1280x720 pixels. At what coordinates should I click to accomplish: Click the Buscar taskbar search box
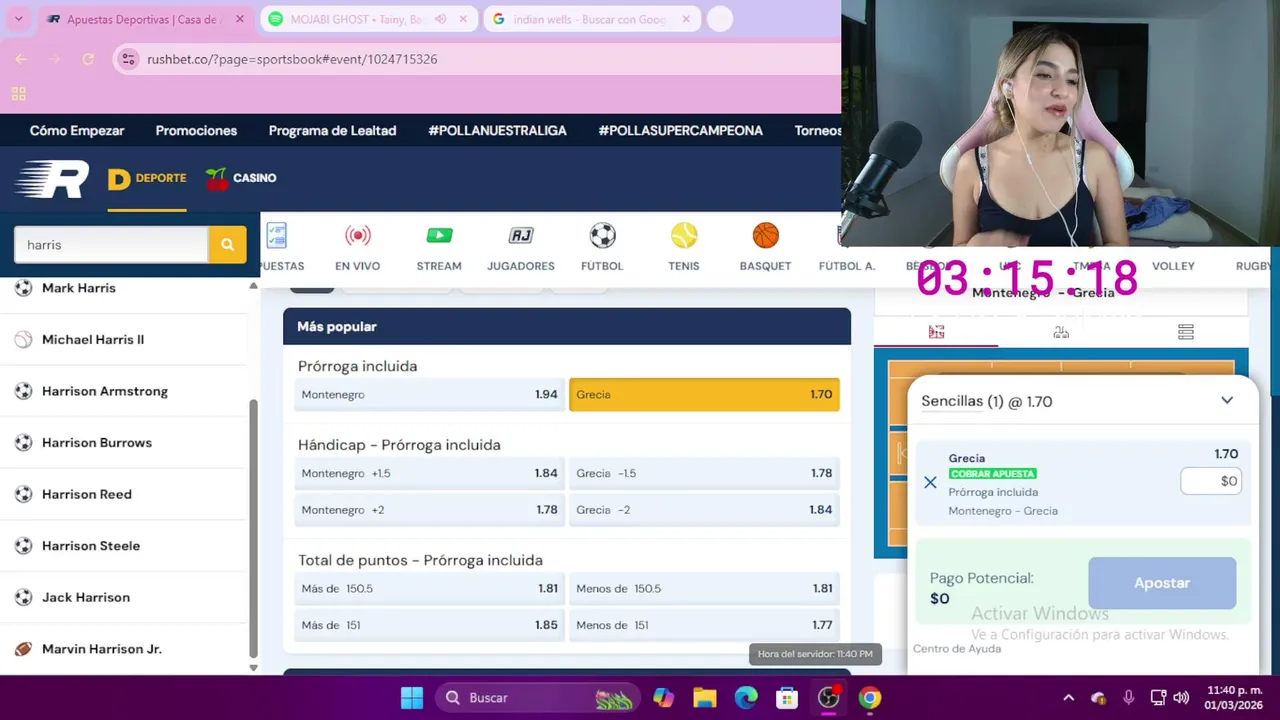[537, 698]
